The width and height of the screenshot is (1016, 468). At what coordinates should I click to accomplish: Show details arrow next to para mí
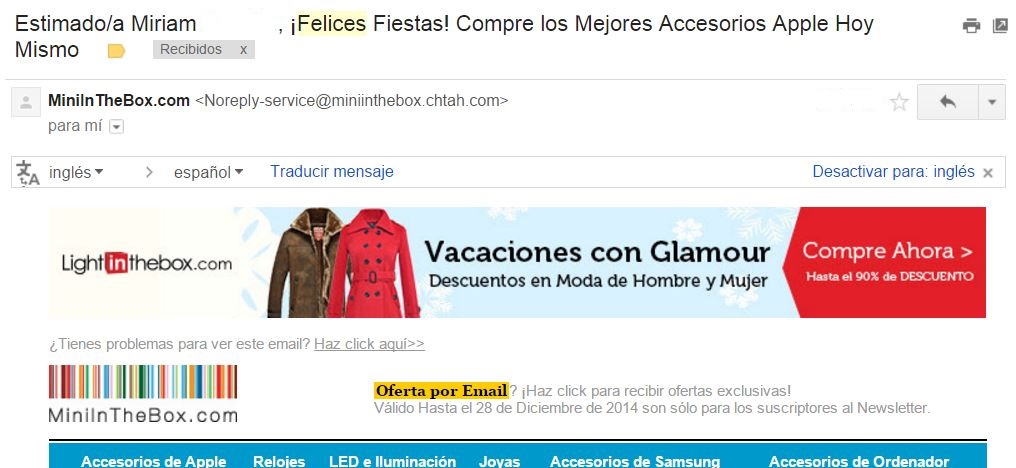pos(116,126)
